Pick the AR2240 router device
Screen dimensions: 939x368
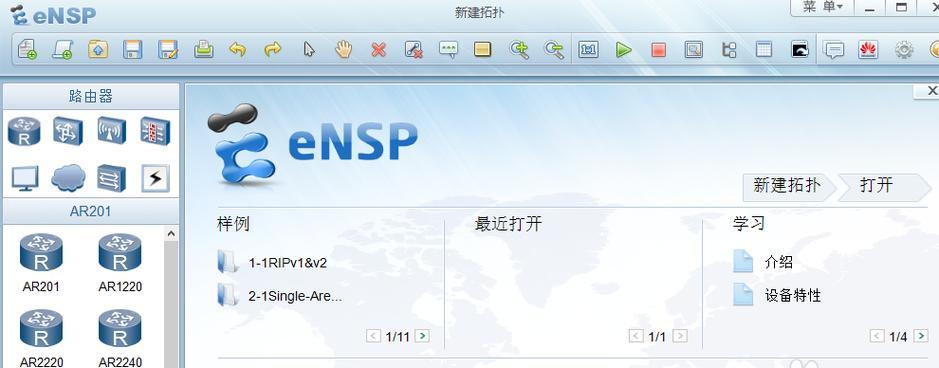point(120,338)
